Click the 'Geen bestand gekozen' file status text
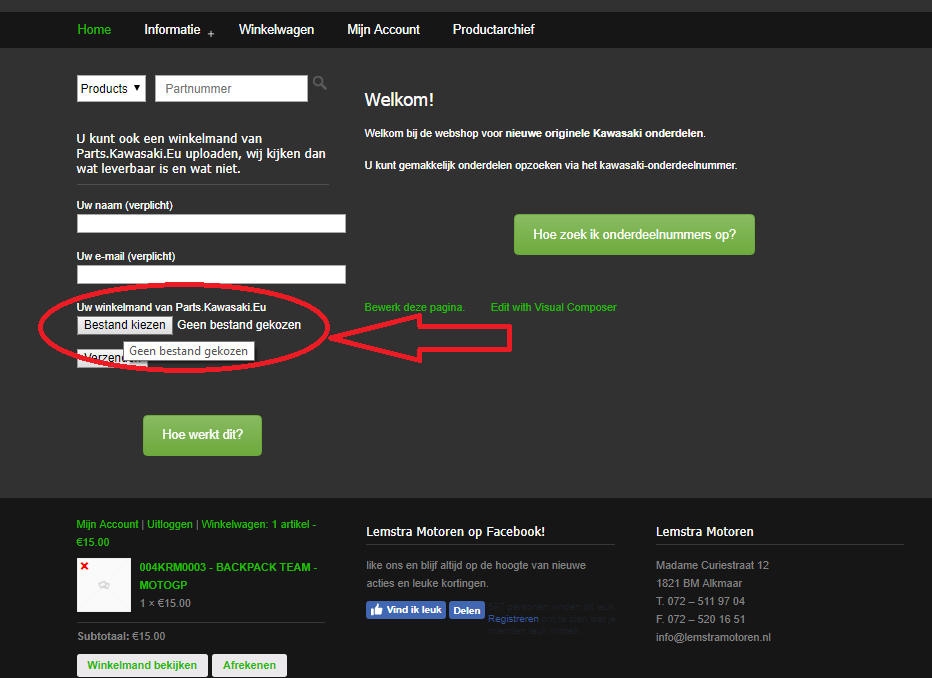The image size is (932, 678). (x=239, y=325)
